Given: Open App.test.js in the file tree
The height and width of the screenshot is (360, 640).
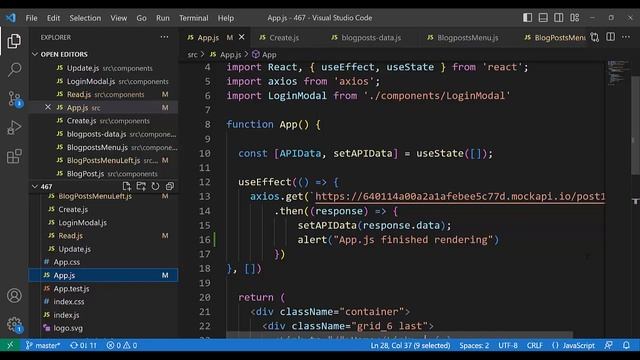Looking at the screenshot, I should (104, 289).
